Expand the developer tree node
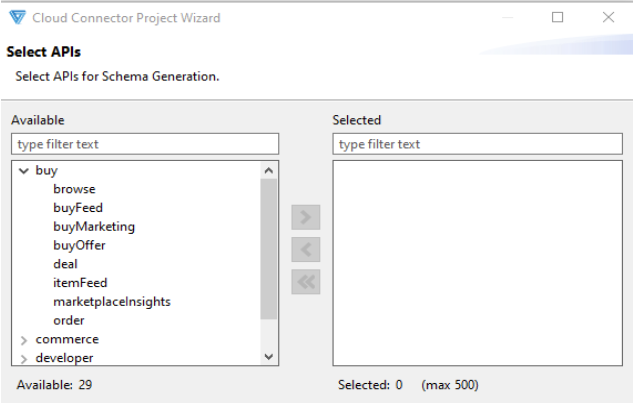633x403 pixels. click(x=24, y=359)
